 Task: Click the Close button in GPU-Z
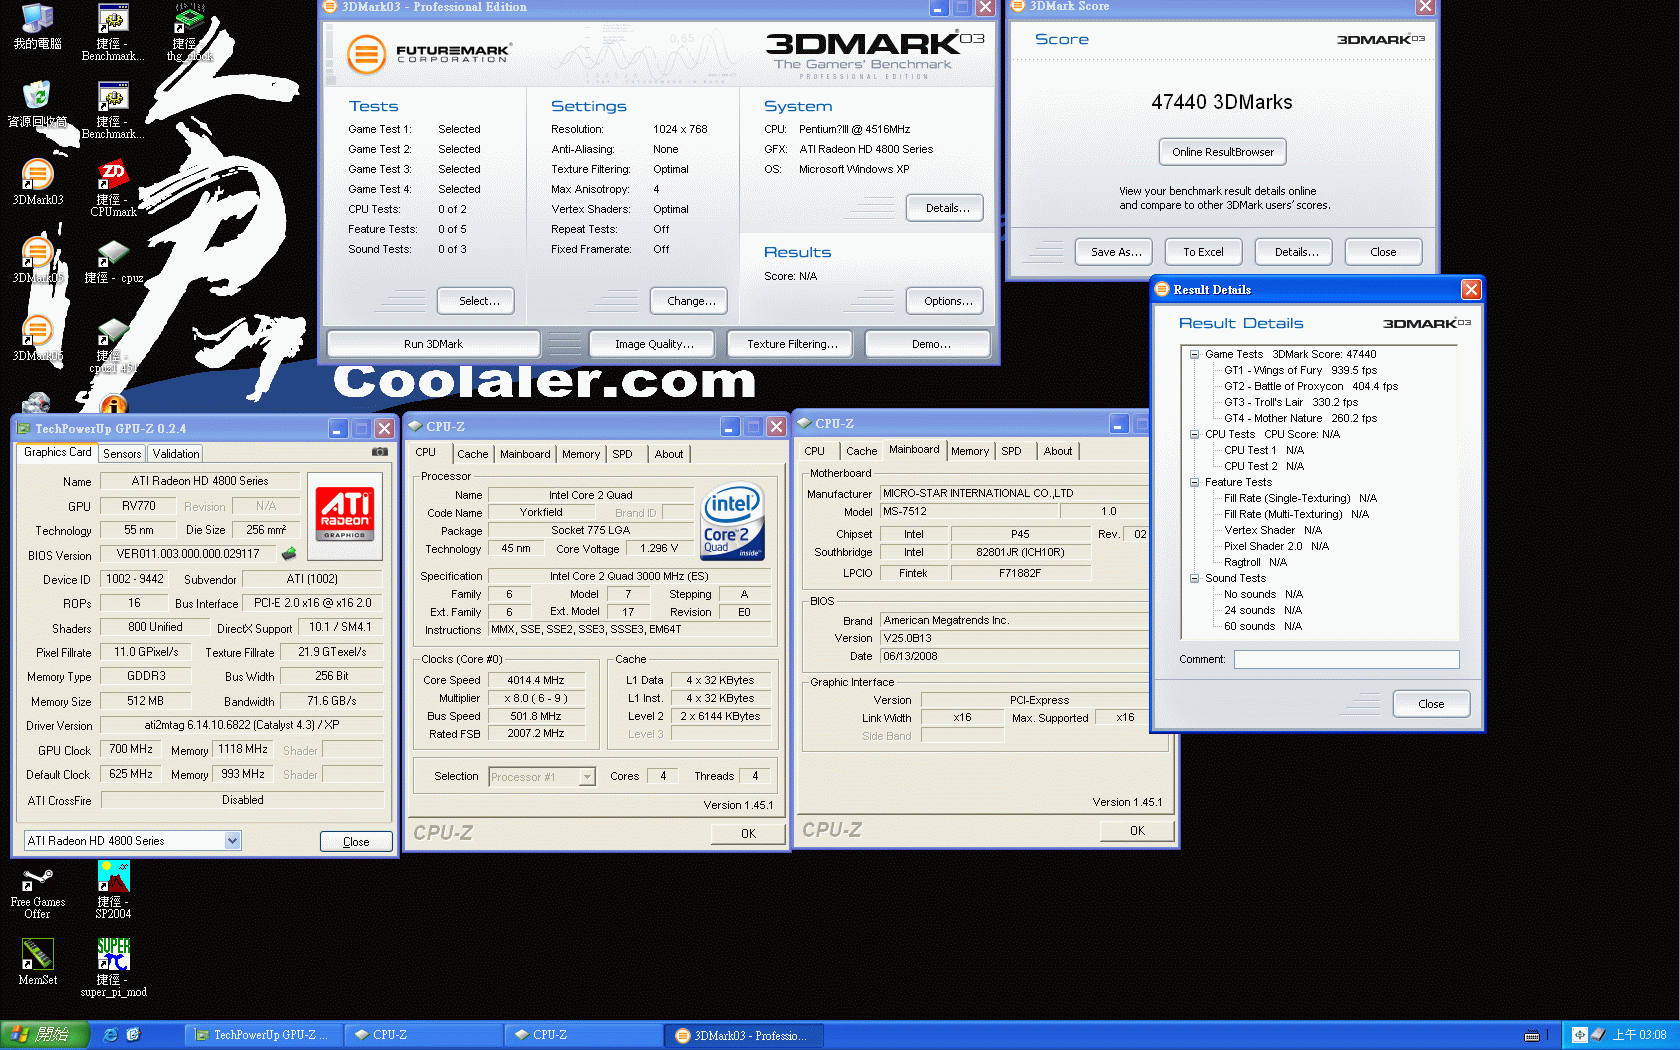point(356,842)
